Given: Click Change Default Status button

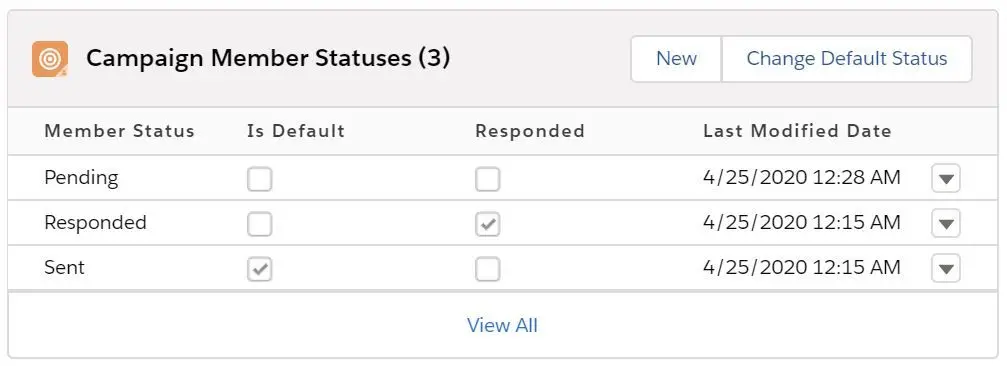Looking at the screenshot, I should point(846,59).
